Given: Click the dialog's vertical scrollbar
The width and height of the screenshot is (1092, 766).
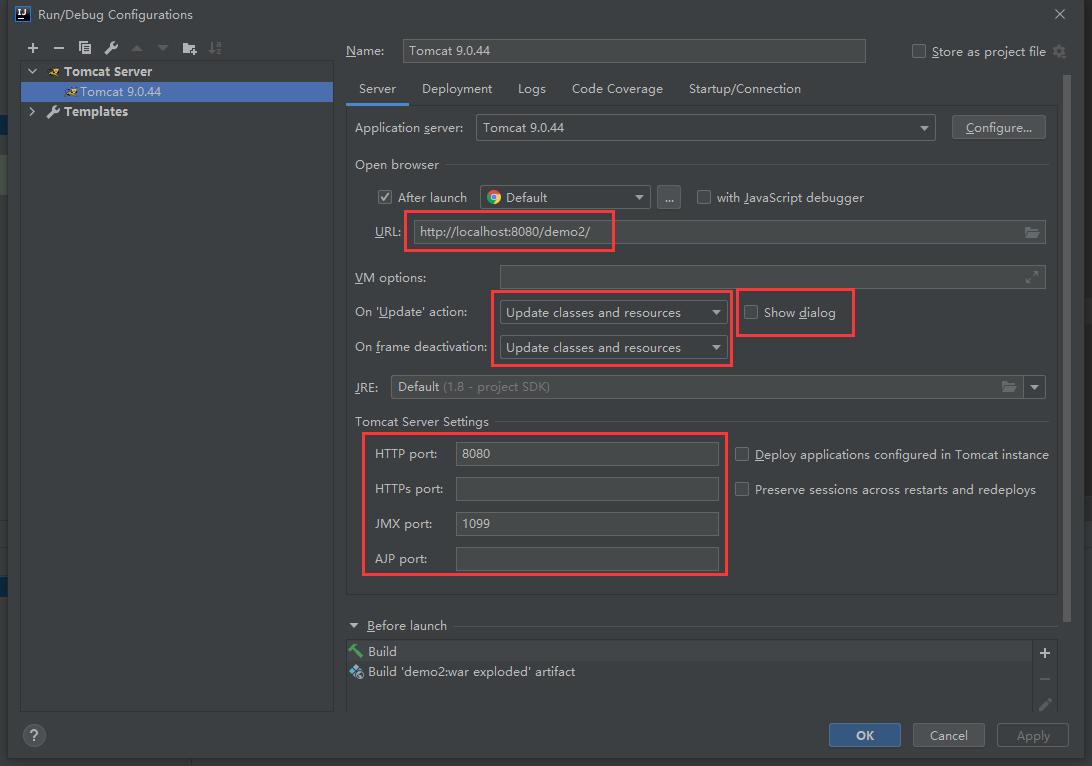Looking at the screenshot, I should coord(1067,348).
